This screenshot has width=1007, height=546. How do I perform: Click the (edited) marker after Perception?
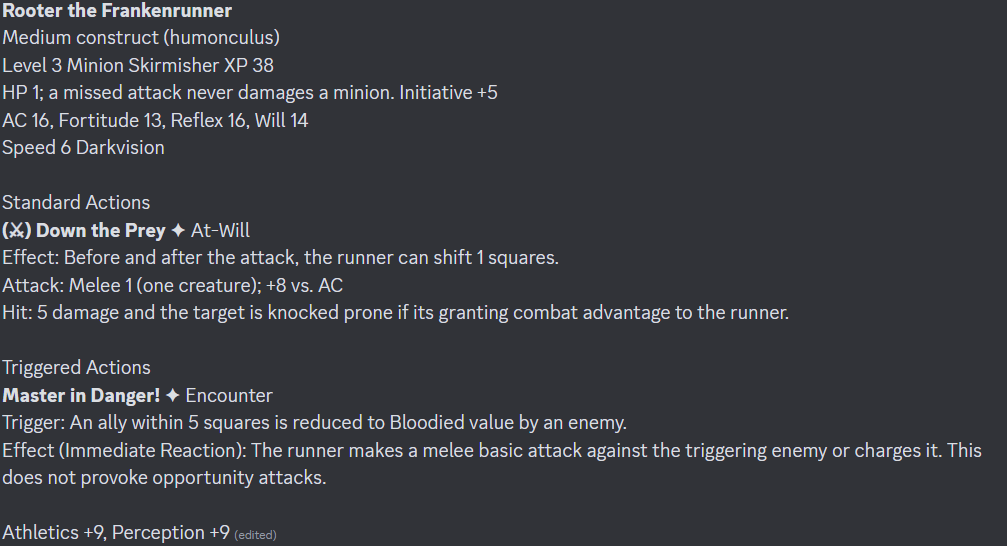pyautogui.click(x=256, y=534)
